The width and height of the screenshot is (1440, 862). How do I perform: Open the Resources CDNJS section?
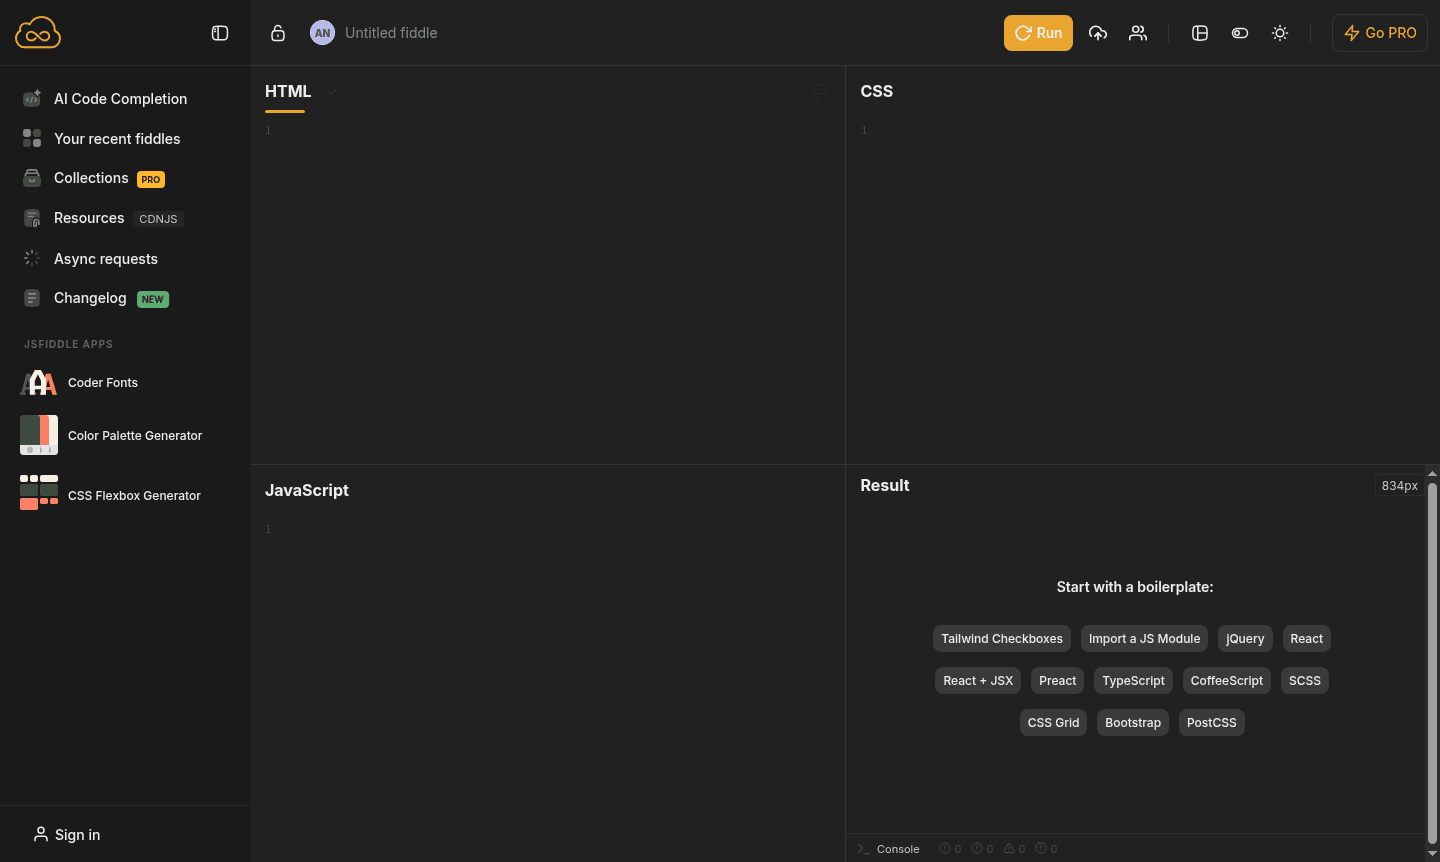89,218
